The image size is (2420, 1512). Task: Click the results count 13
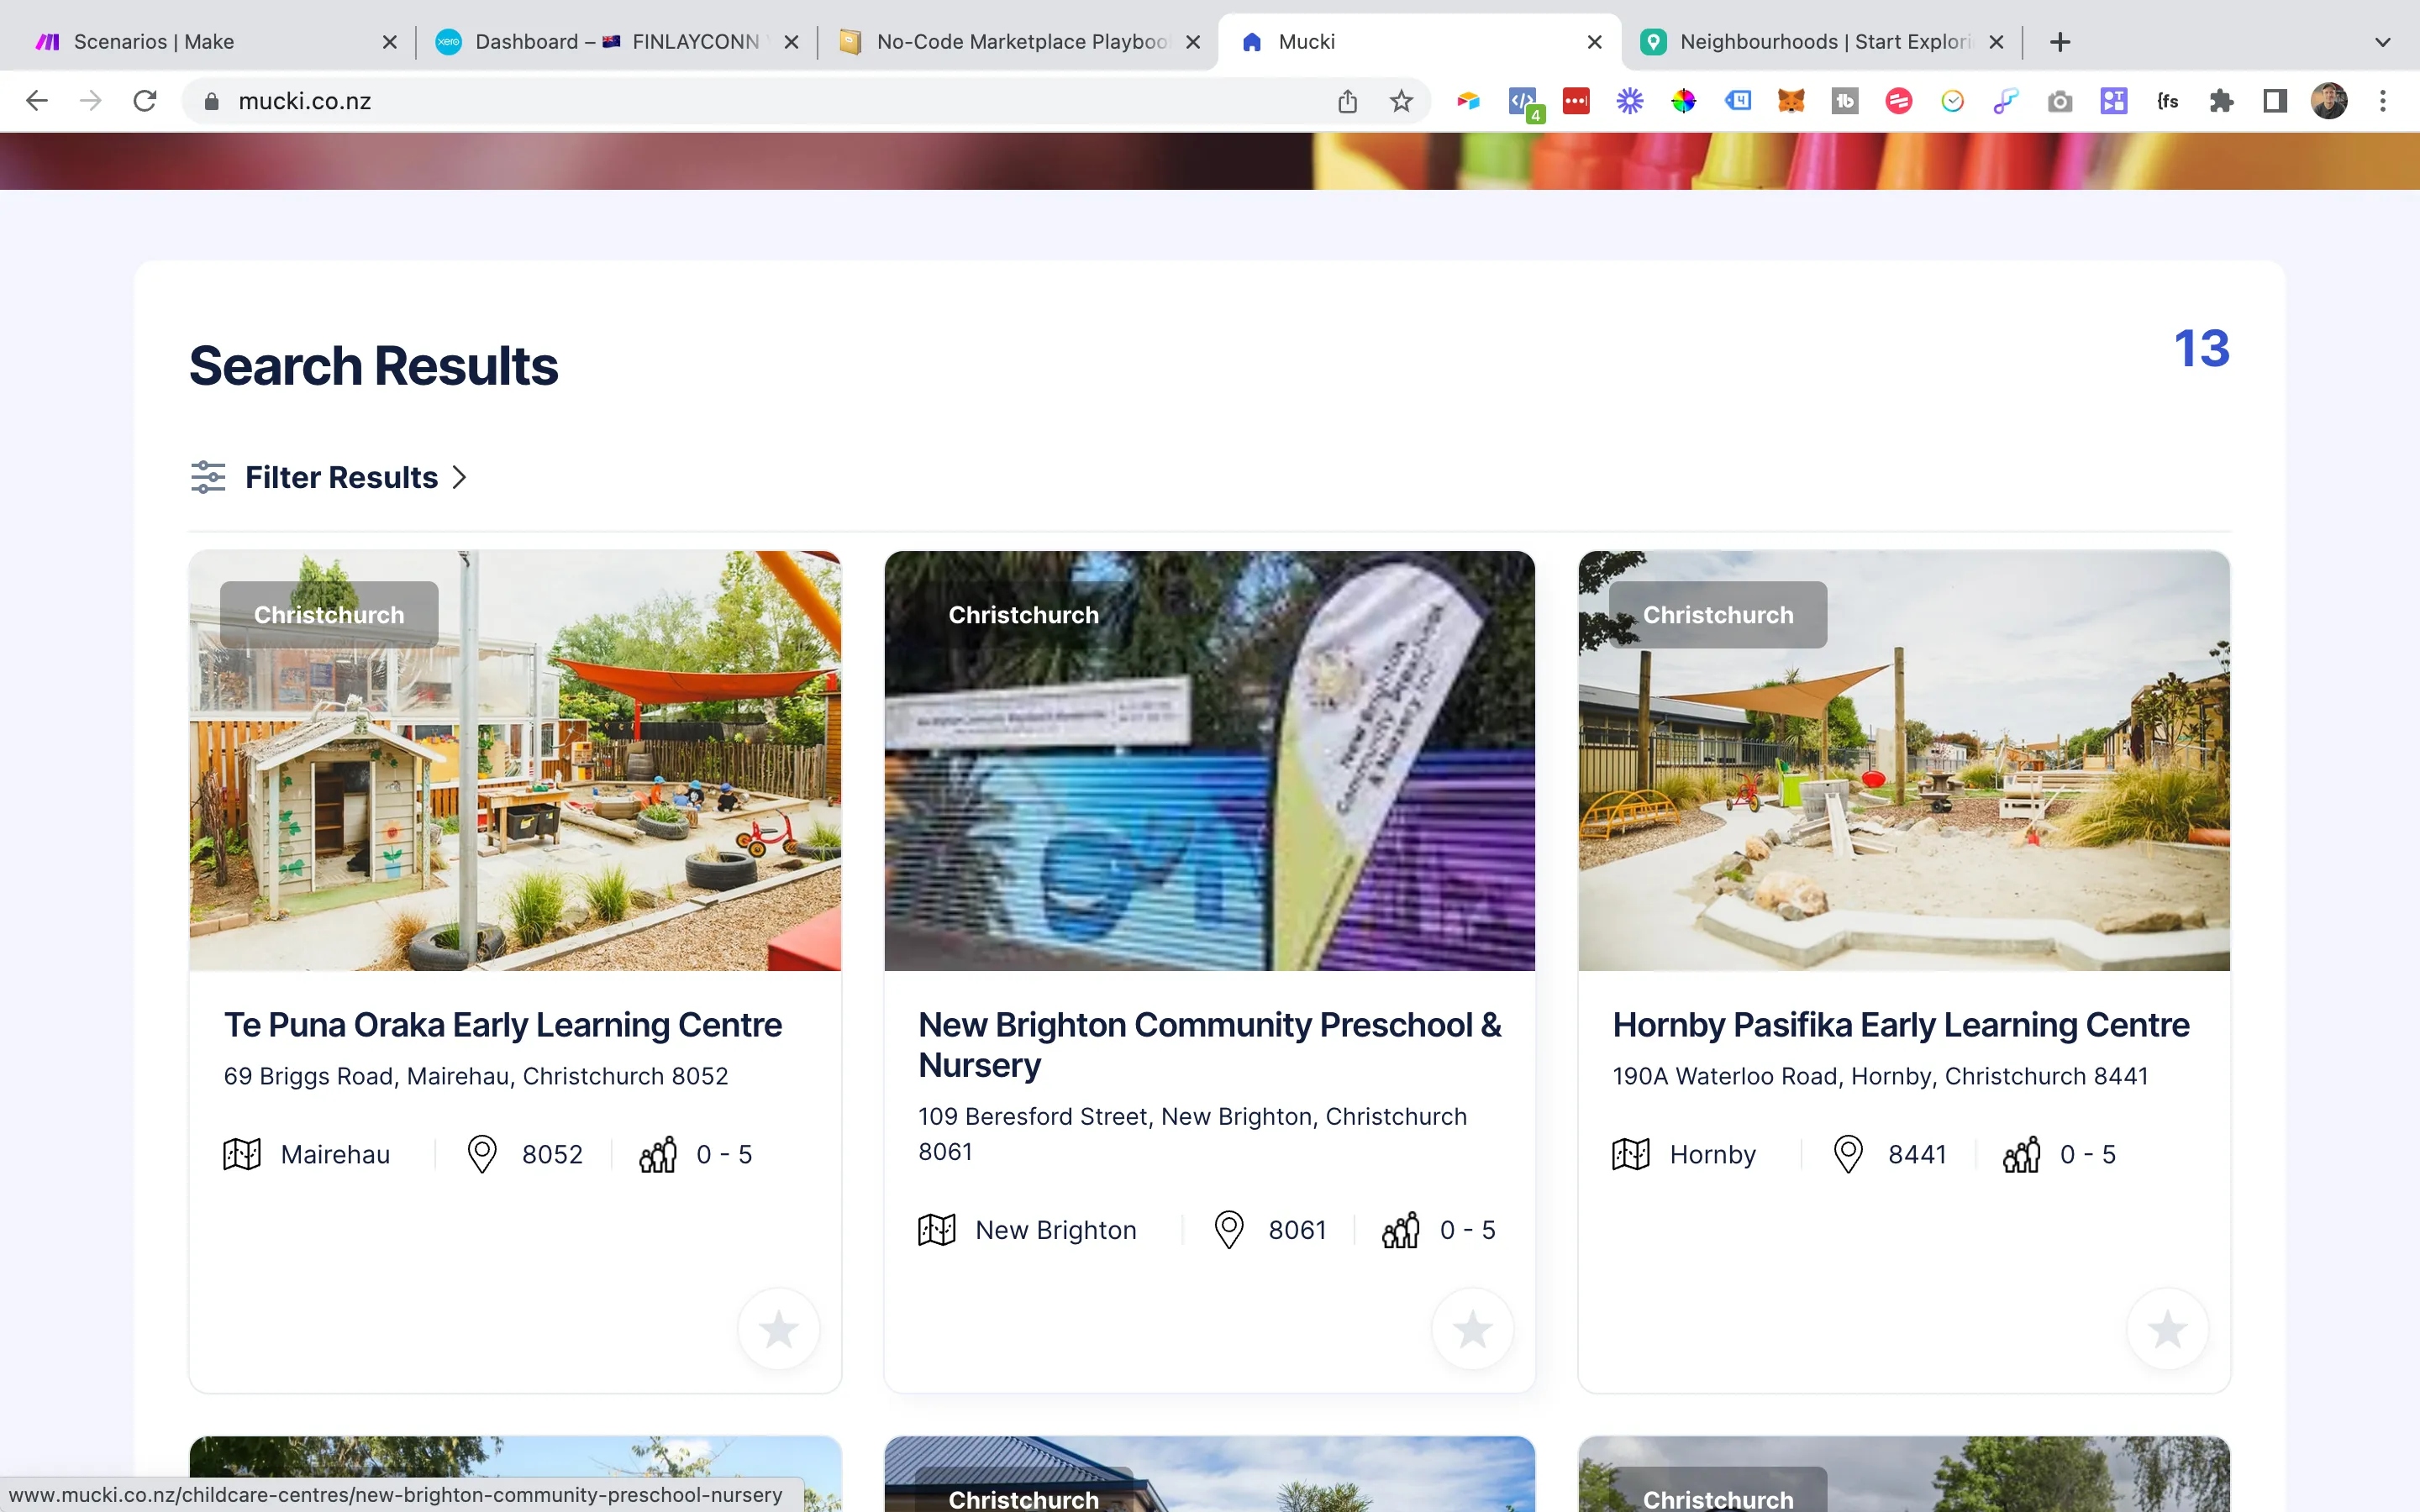pos(2202,349)
